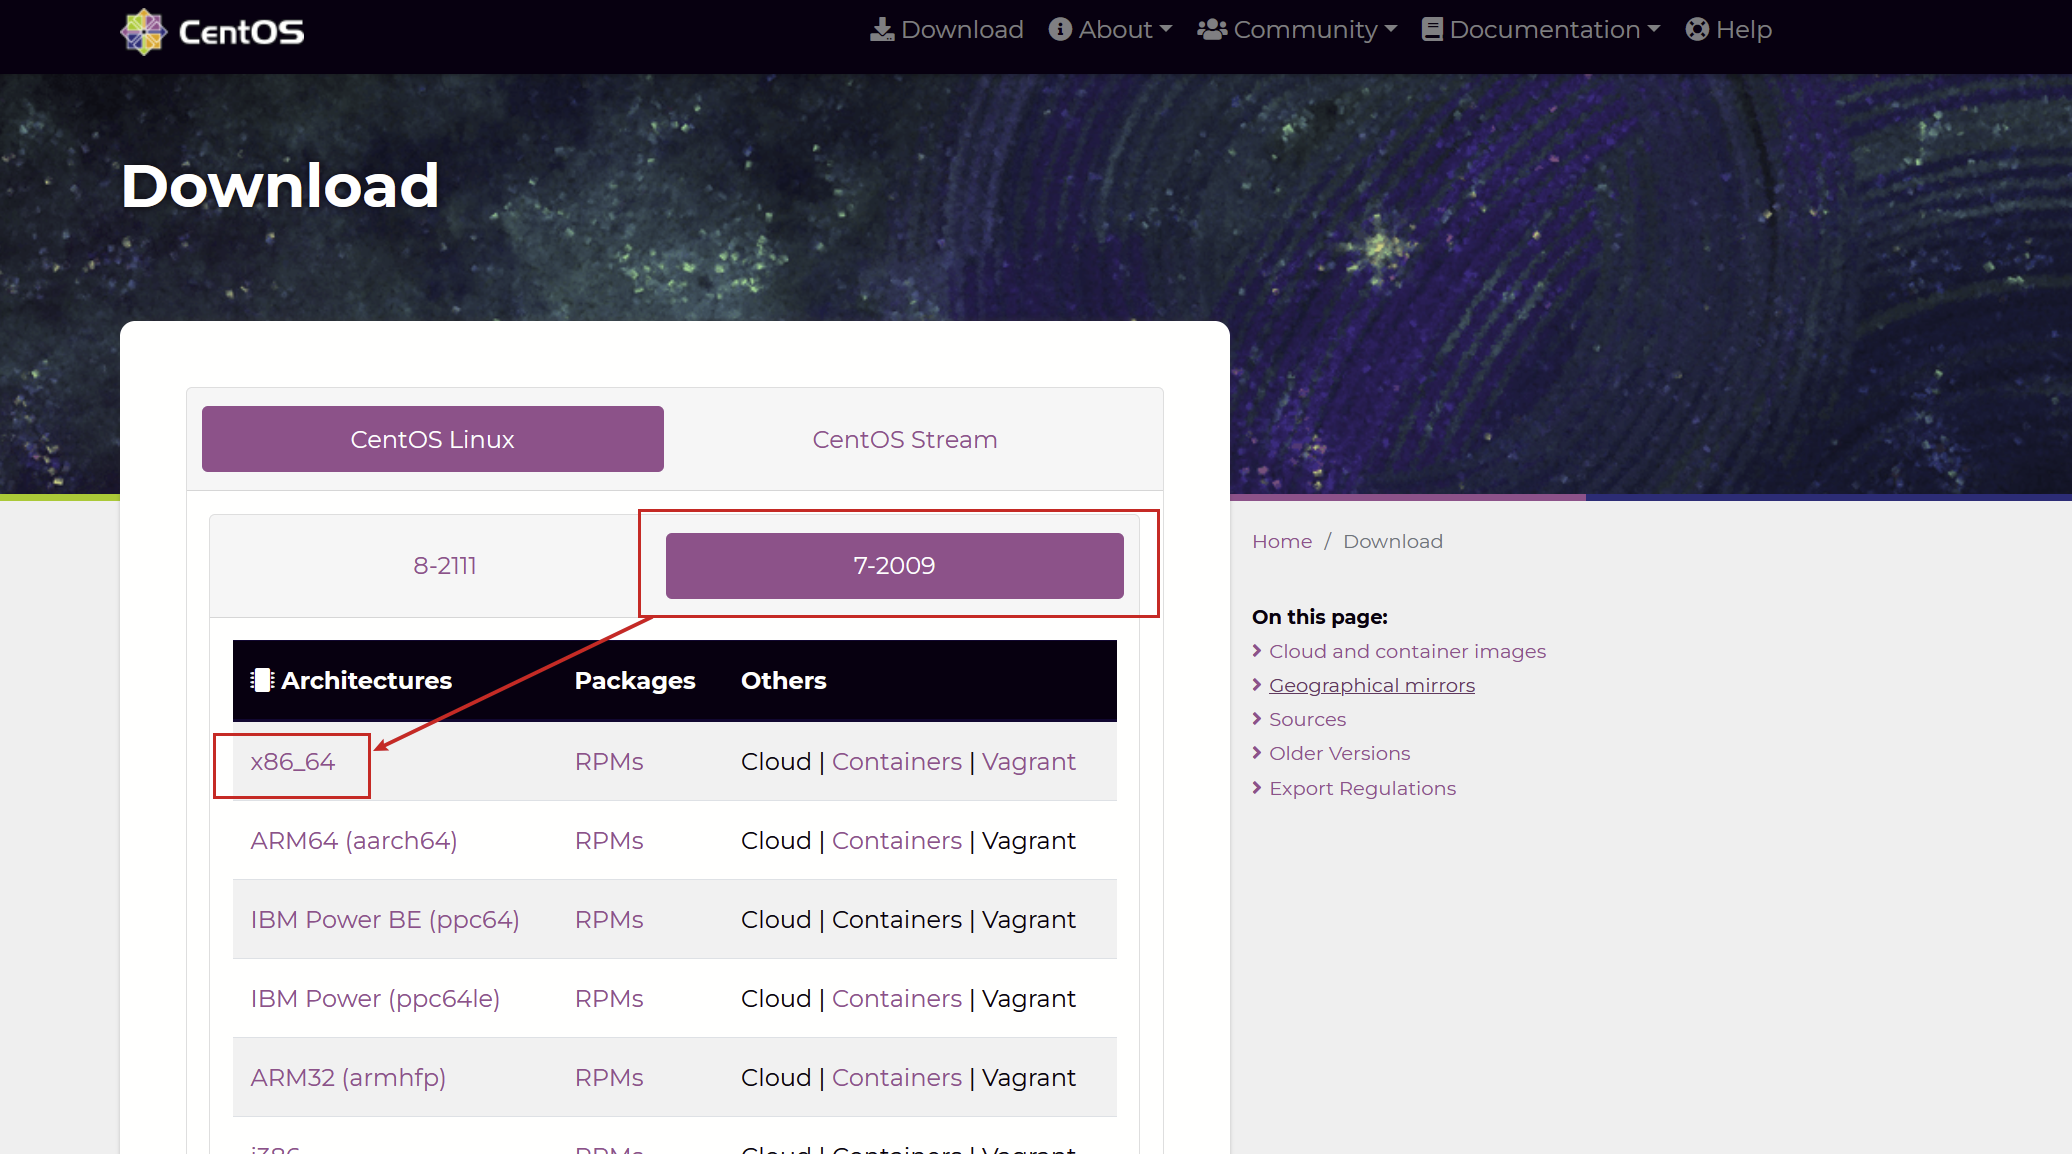2072x1154 pixels.
Task: Follow the Geographical mirrors link
Action: (1372, 685)
